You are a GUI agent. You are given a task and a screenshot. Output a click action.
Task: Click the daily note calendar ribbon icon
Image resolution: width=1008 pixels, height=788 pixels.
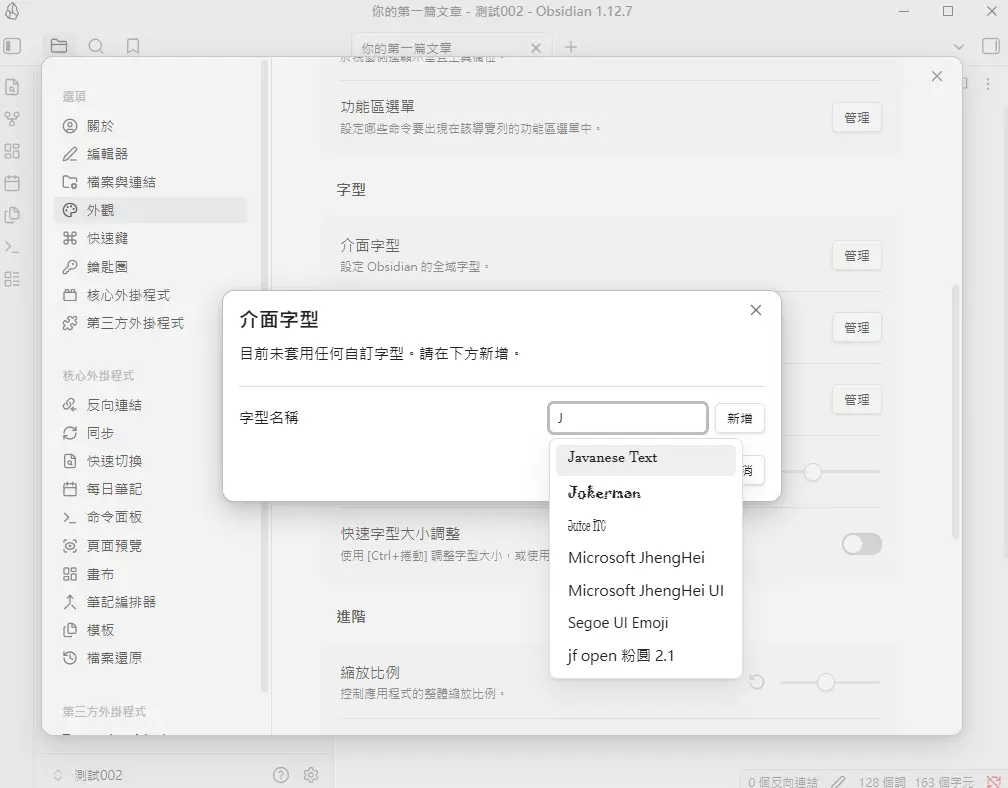[12, 183]
